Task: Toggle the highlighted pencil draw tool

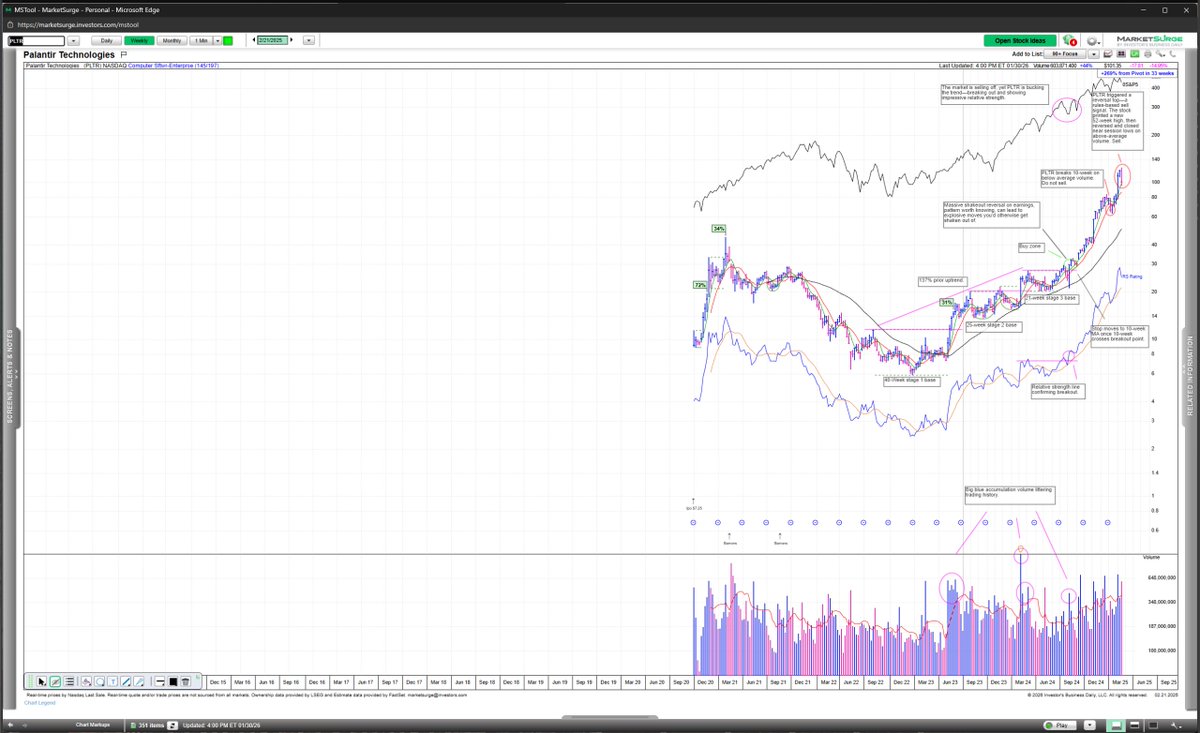Action: 55,681
